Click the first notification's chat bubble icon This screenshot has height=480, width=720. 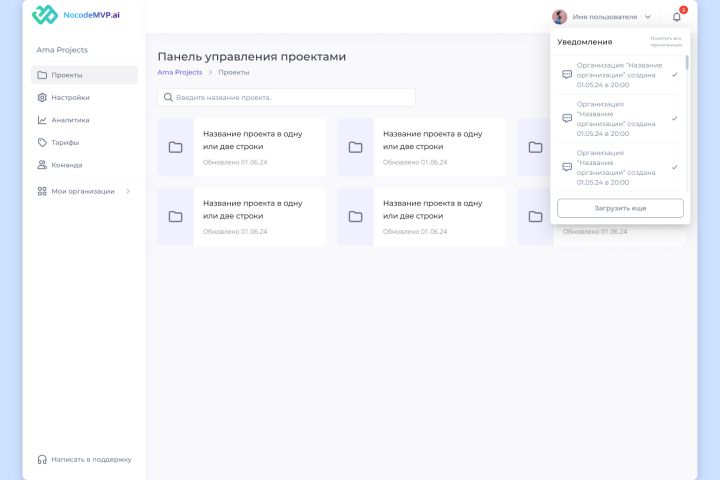coord(567,75)
